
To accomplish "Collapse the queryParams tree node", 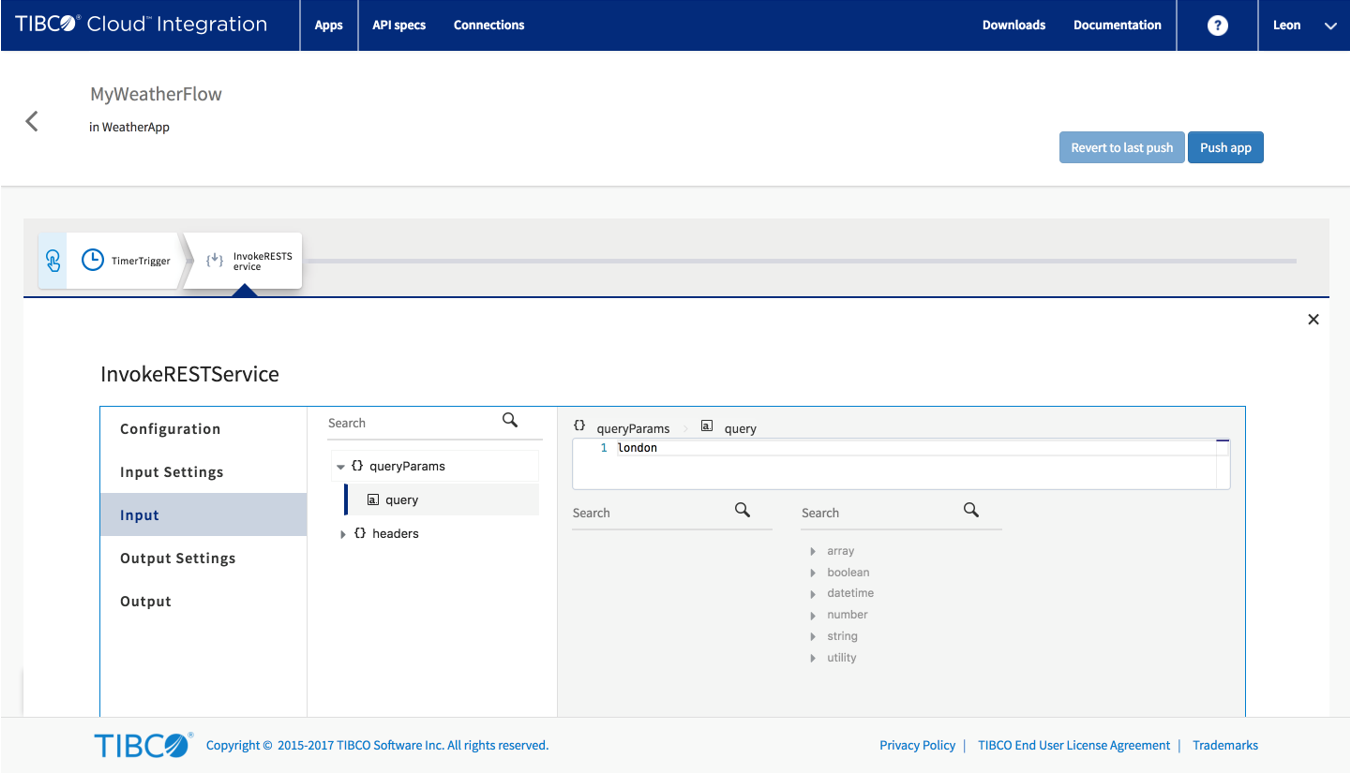I will 341,467.
